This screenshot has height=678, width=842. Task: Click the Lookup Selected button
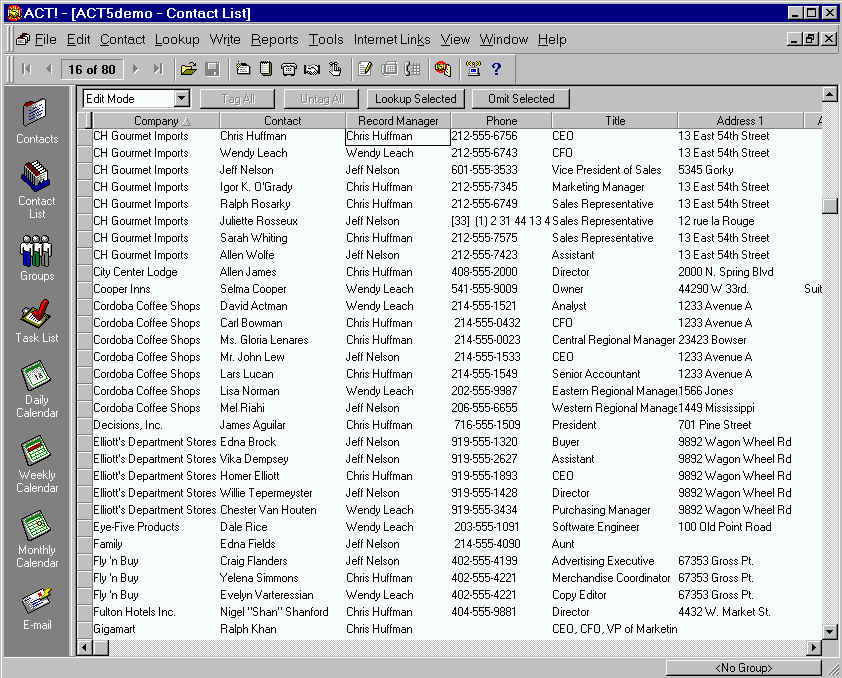[416, 99]
